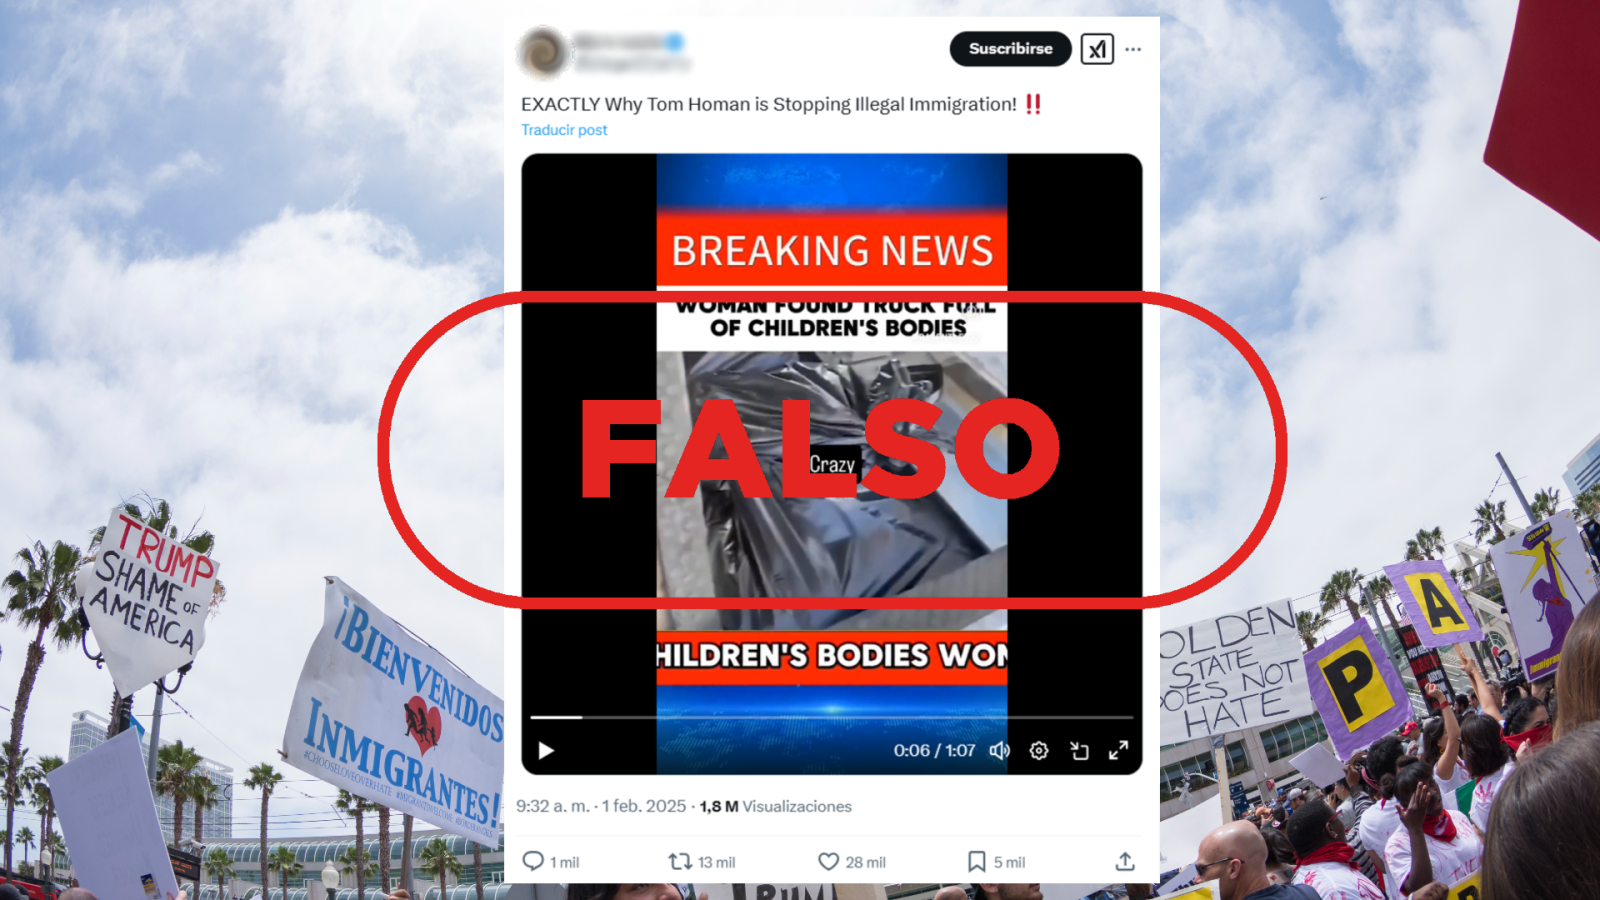Click the 9:32 a. m. timestamp
Screen dimensions: 1600x900
click(x=553, y=806)
